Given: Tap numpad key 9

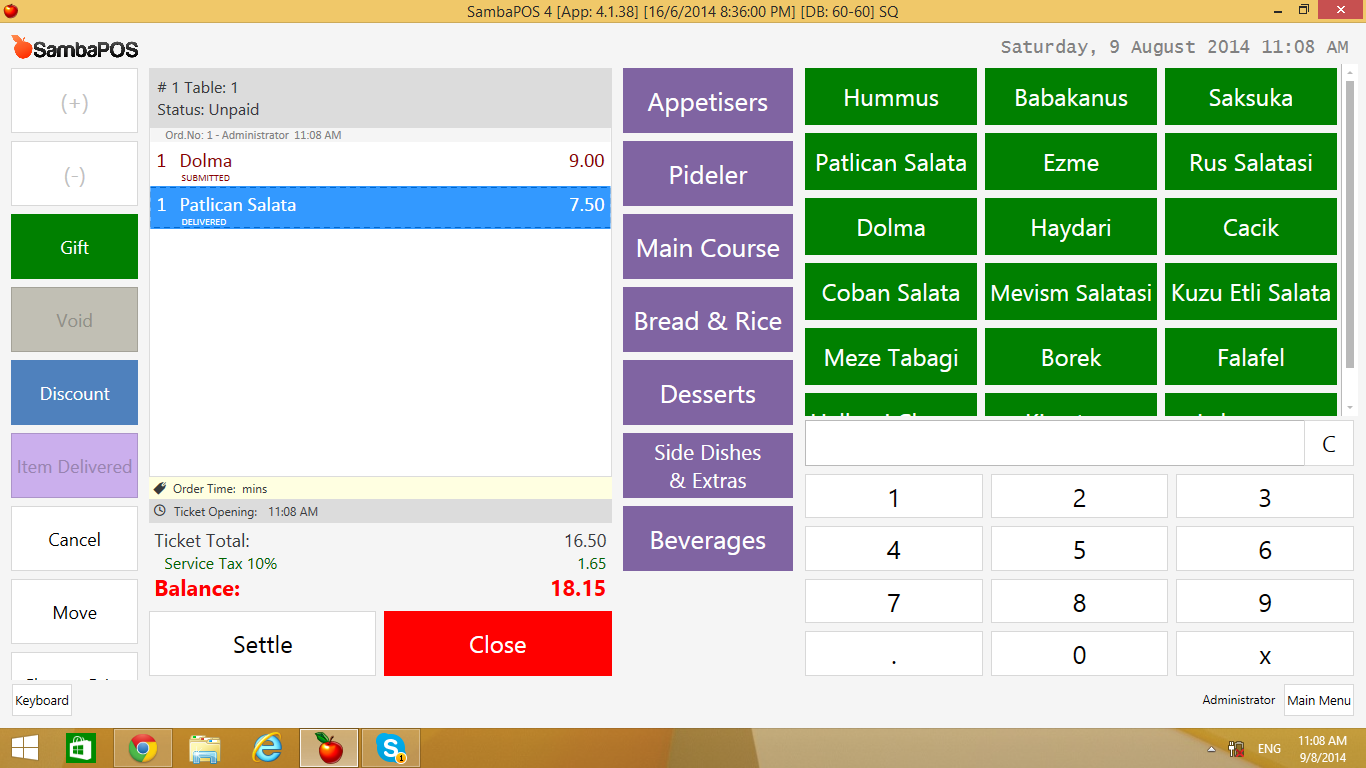Looking at the screenshot, I should pos(1265,602).
